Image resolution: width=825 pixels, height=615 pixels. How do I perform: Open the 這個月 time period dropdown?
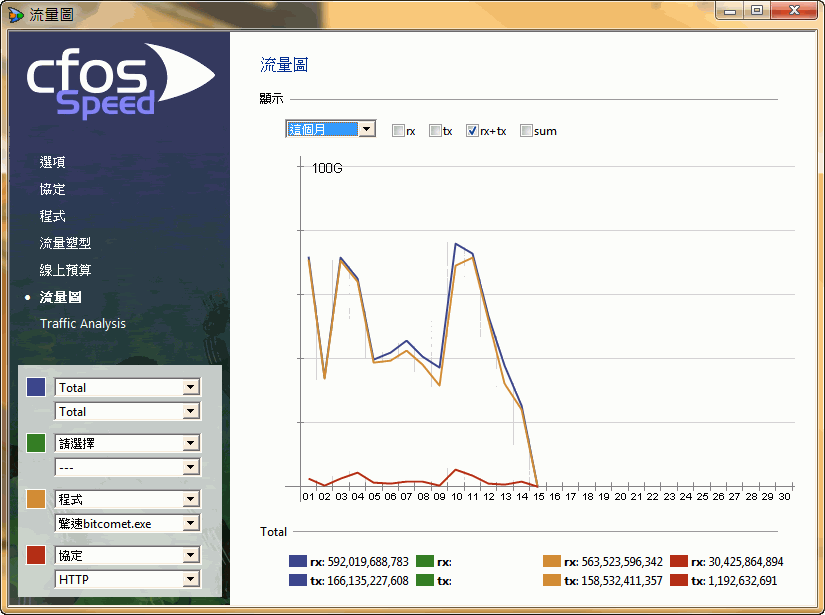pos(367,129)
